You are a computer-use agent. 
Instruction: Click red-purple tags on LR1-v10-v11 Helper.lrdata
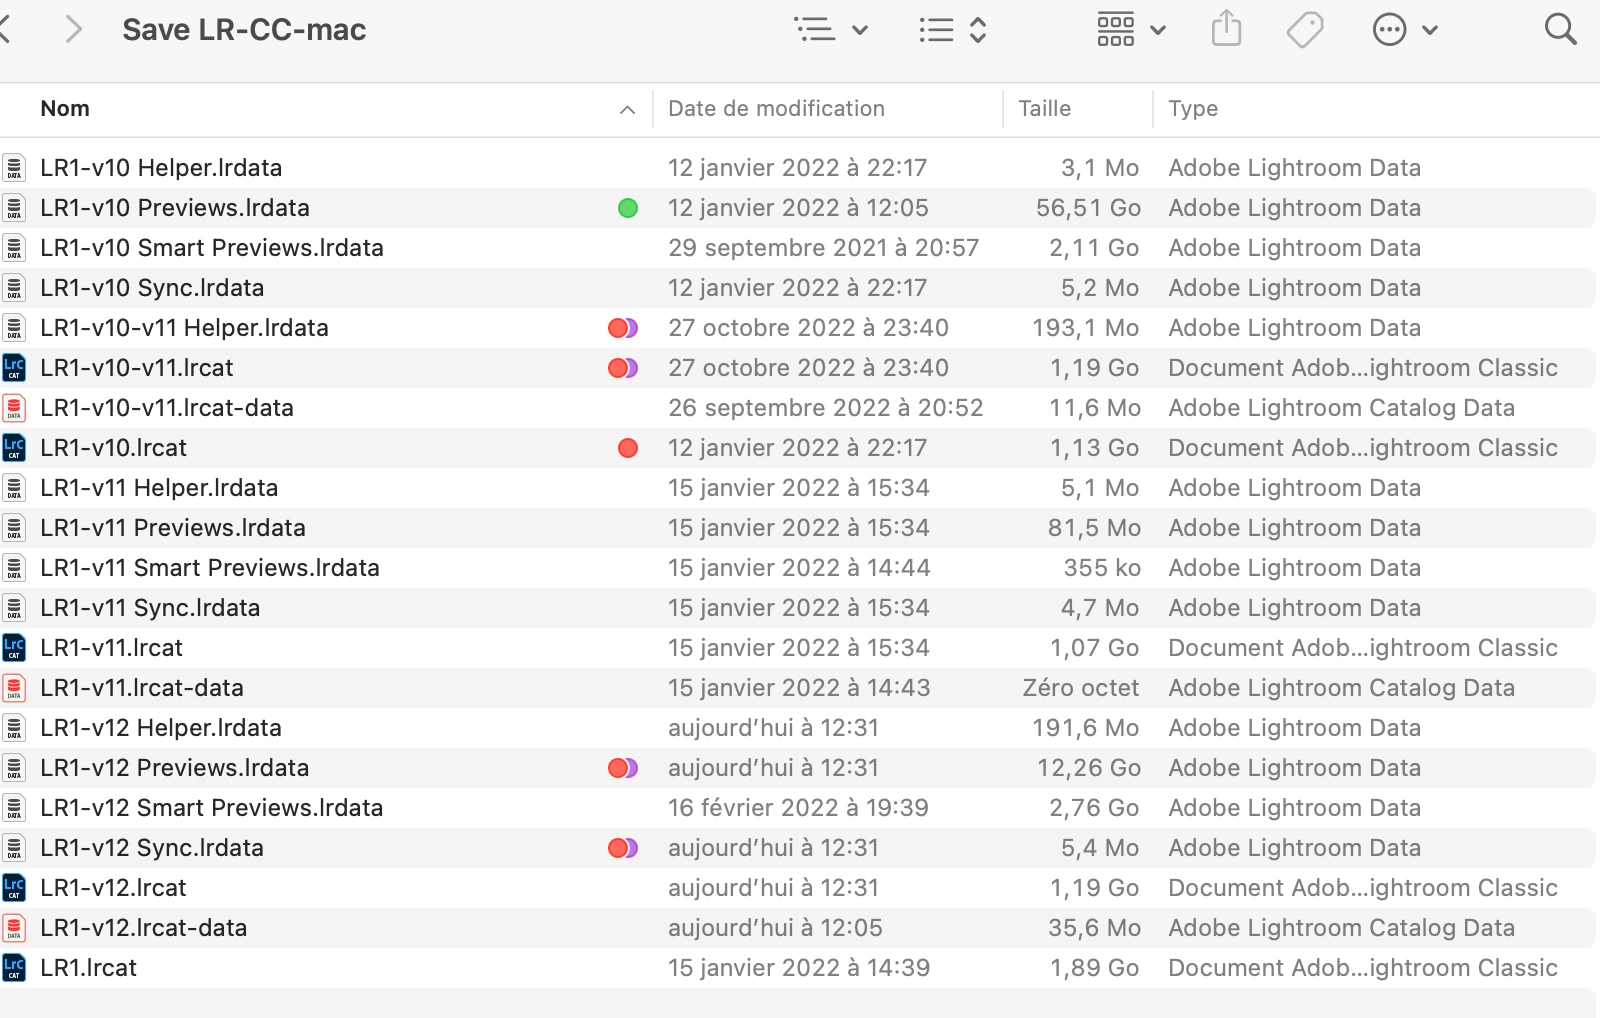623,328
